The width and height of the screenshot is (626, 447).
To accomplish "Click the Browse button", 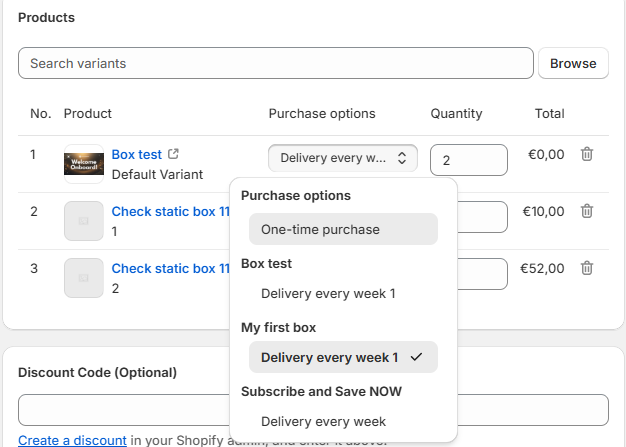I will (573, 63).
